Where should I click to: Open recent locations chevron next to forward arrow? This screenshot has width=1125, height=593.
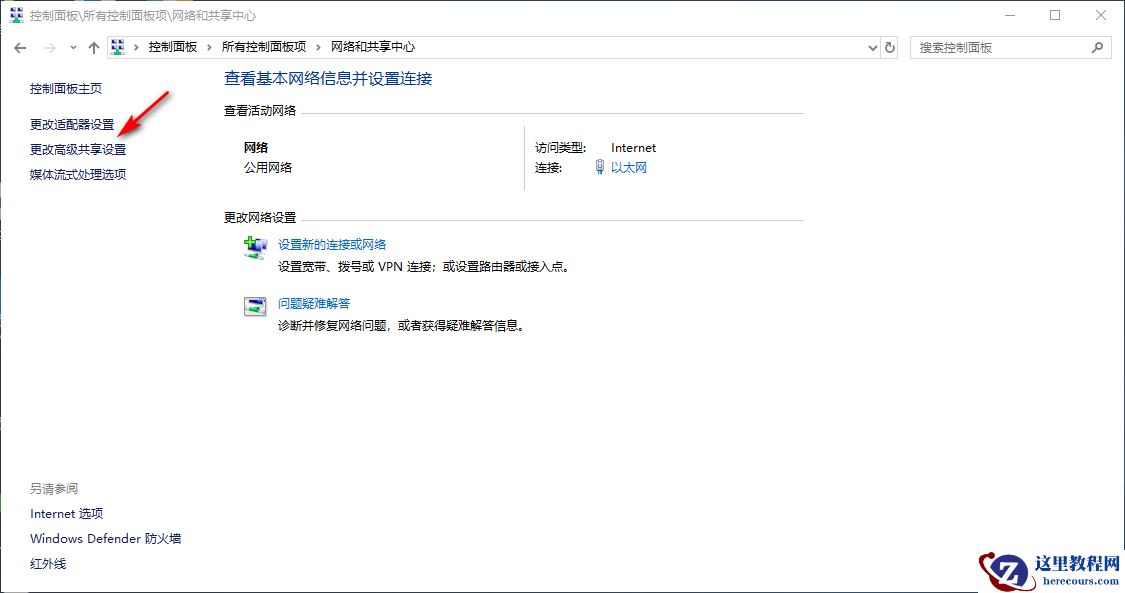click(x=71, y=47)
